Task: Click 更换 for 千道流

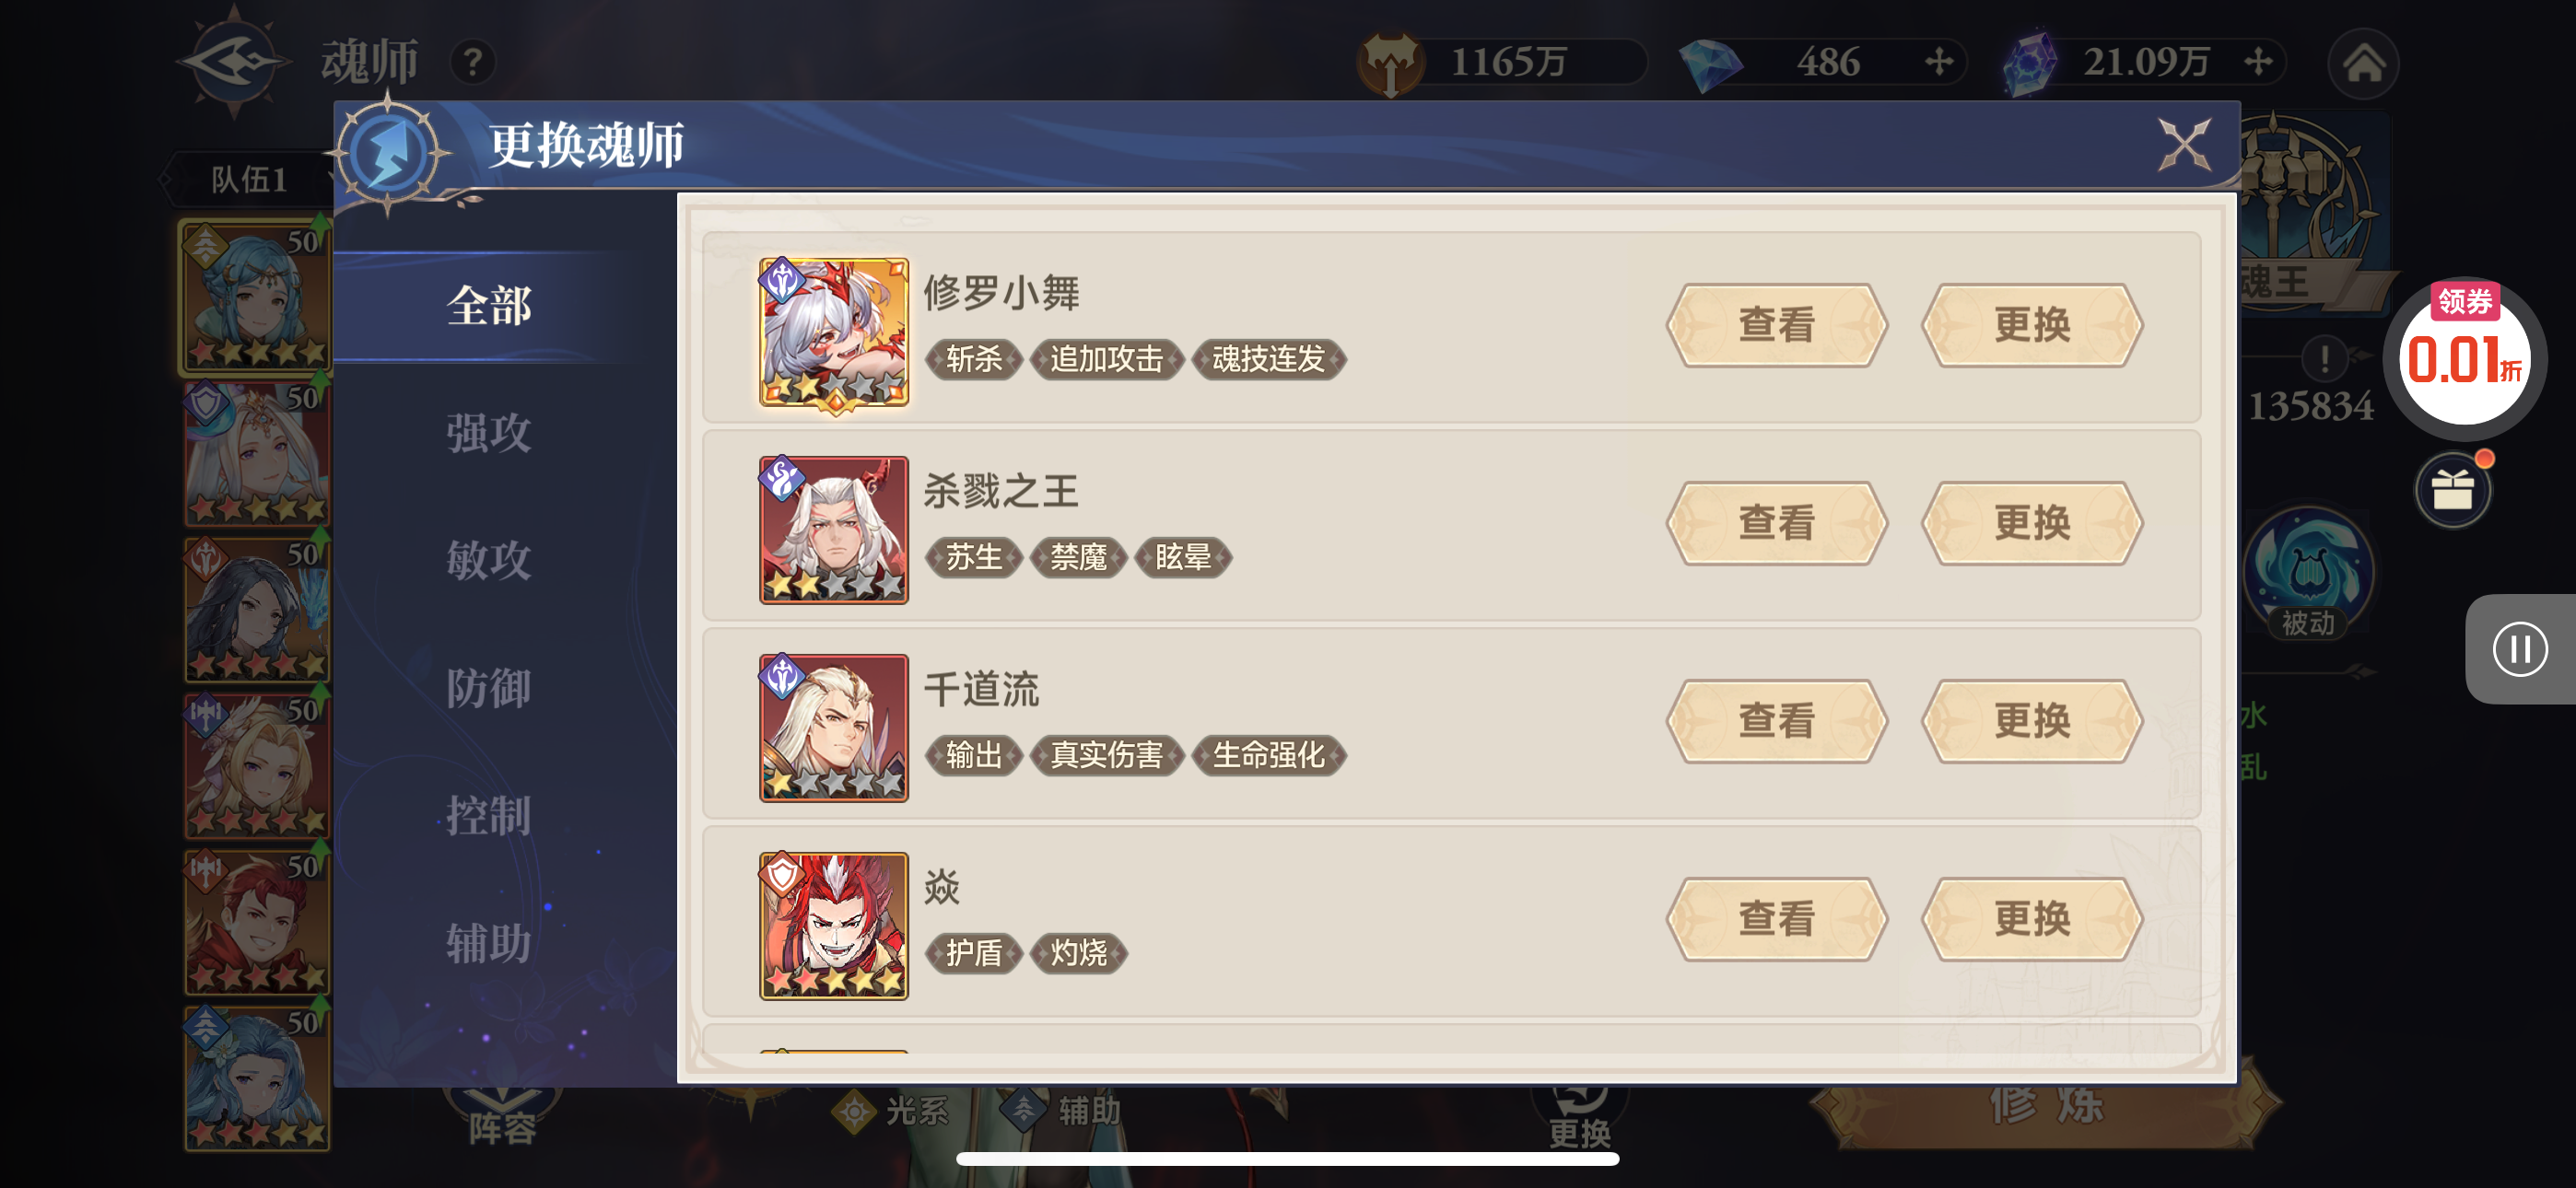Action: 2032,721
